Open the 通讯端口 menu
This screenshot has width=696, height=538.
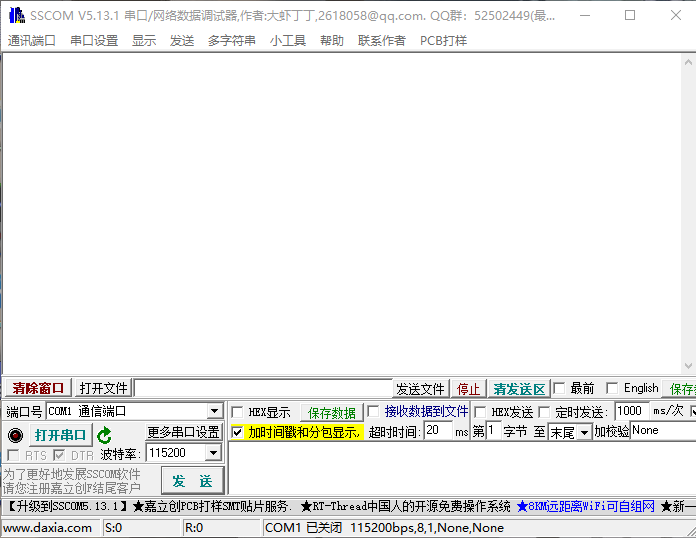point(32,41)
